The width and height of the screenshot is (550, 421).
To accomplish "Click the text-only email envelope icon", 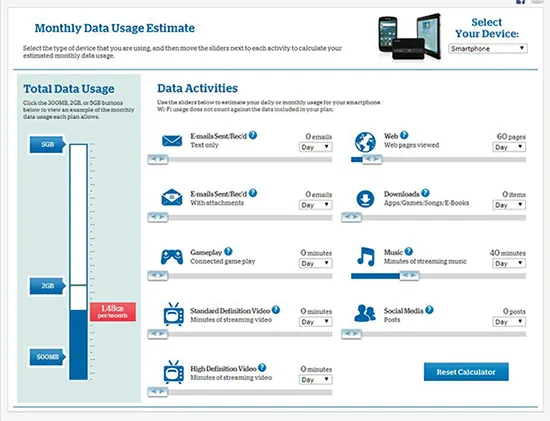I will (x=172, y=141).
